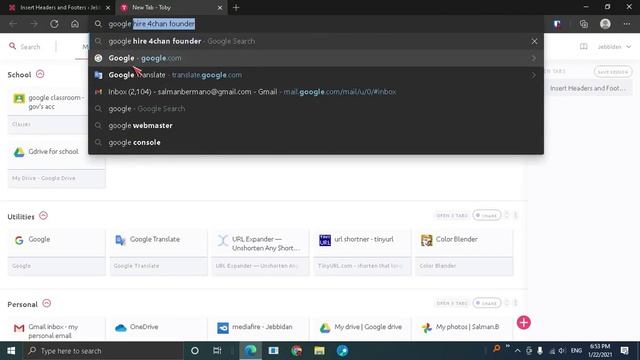Screen dimensions: 640x360
Task: Open 2 tabs in Personal collection
Action: [452, 303]
